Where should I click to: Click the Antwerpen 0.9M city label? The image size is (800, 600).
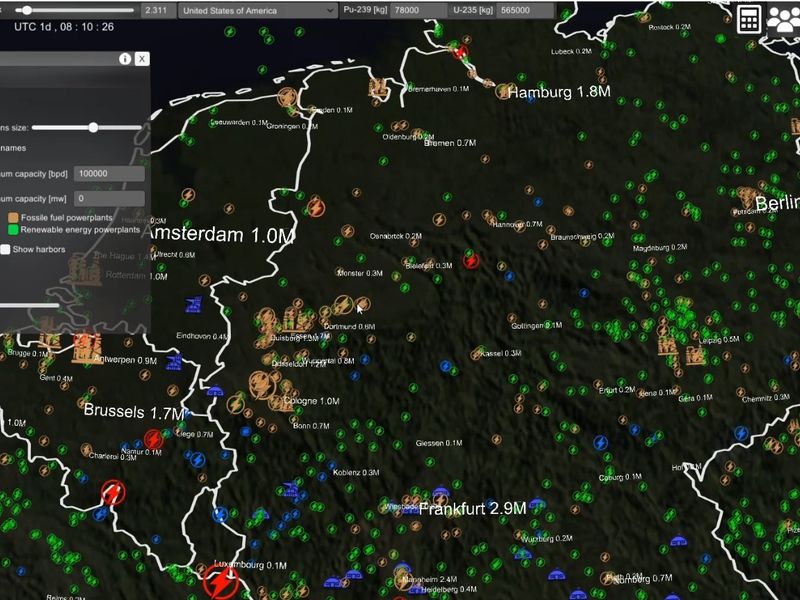coord(125,360)
